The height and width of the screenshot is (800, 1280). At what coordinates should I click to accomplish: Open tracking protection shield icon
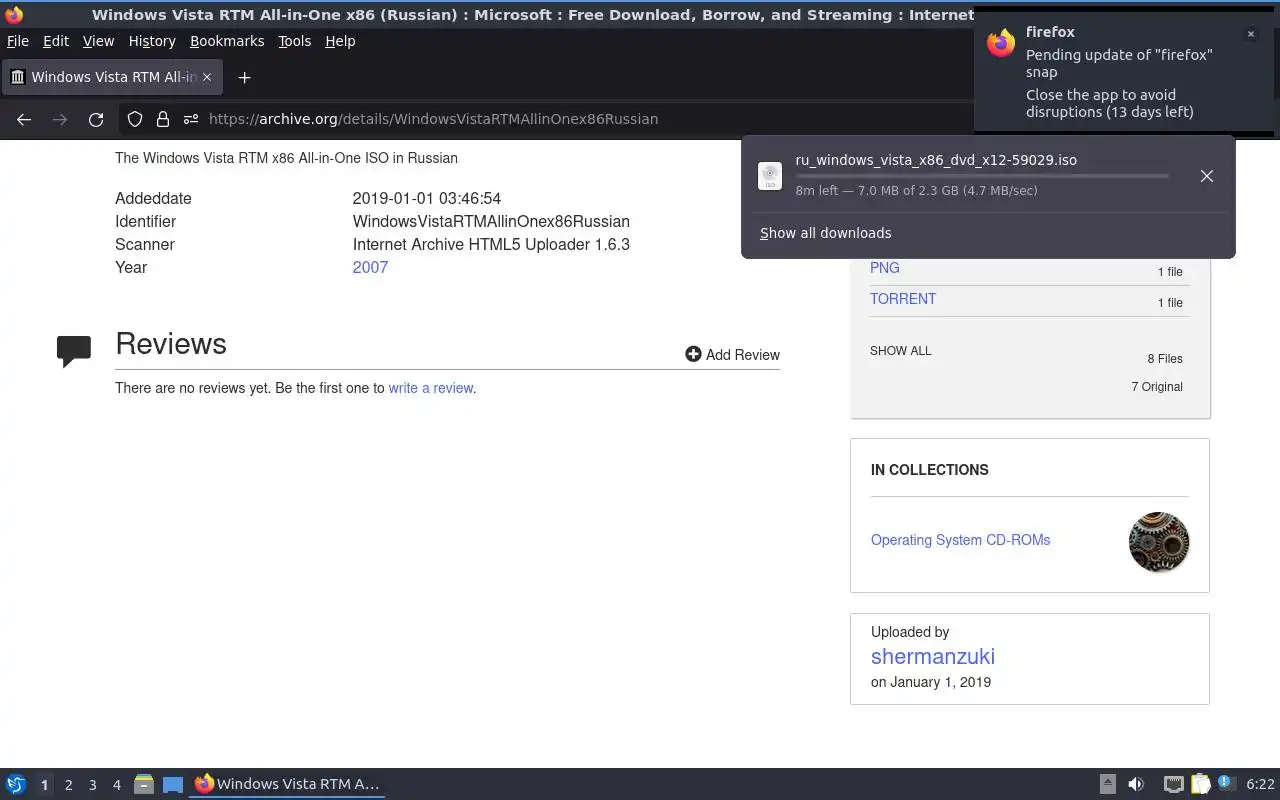click(x=135, y=119)
